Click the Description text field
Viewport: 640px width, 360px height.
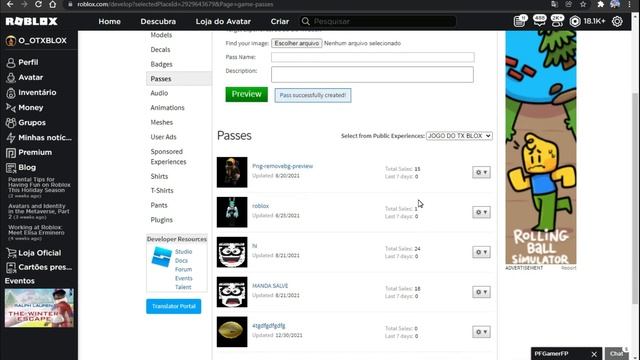pos(372,75)
